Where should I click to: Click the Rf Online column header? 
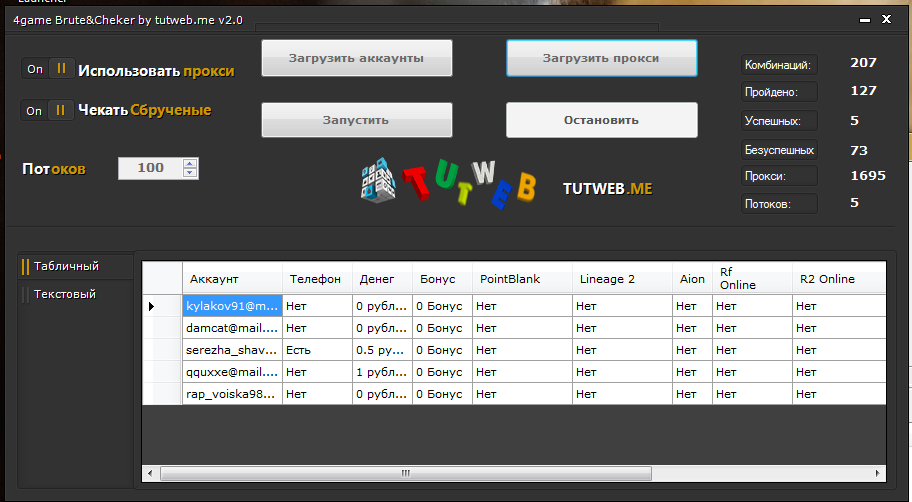tap(753, 279)
